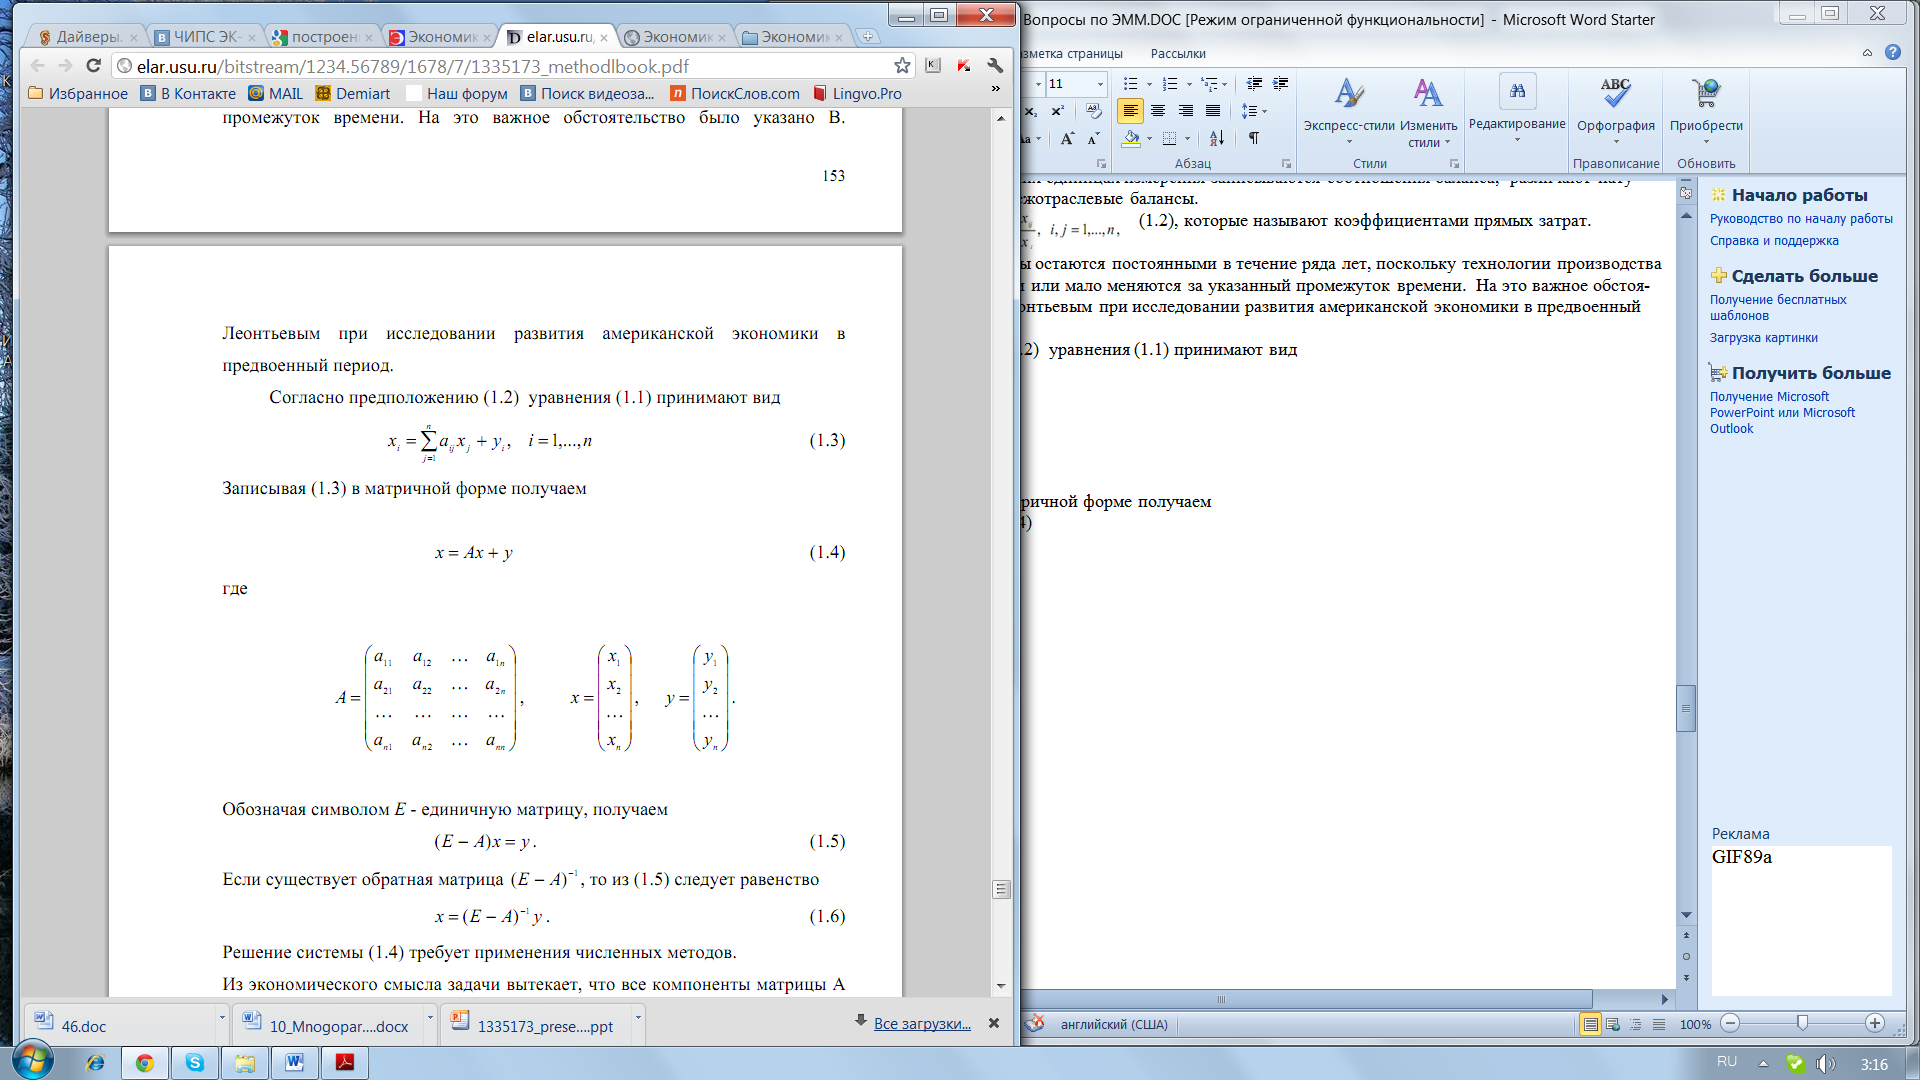Toggle superscript formatting in Word
The image size is (1920, 1080).
coord(1057,111)
